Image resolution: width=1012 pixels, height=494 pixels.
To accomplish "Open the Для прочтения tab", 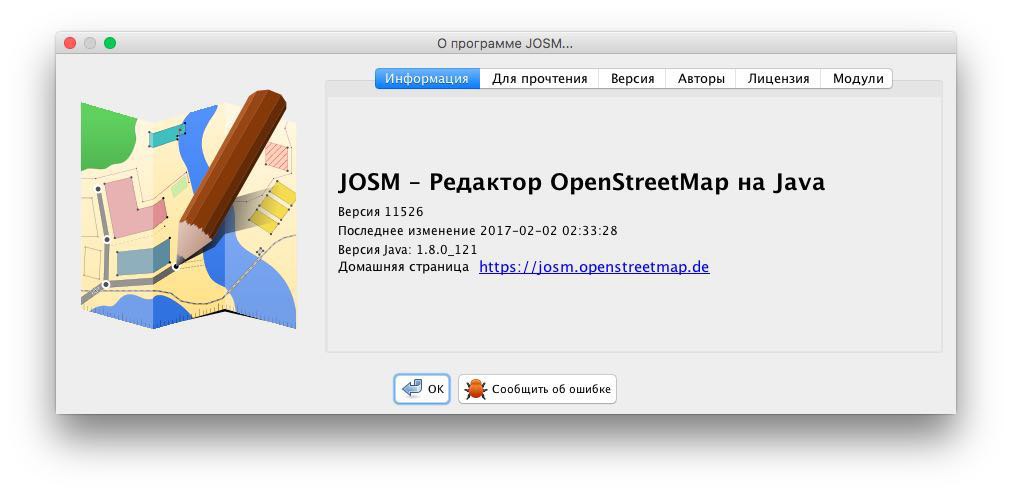I will (540, 79).
